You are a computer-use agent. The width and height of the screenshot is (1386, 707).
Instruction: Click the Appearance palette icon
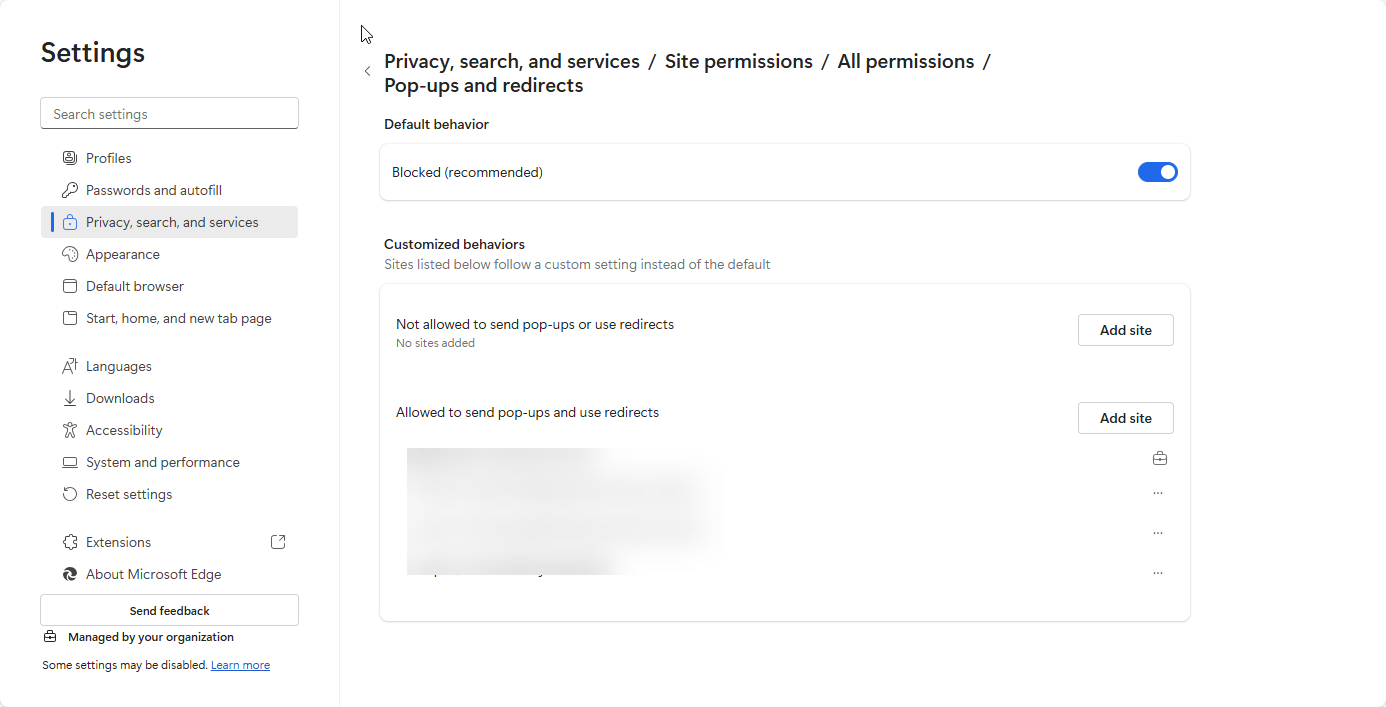coord(70,254)
